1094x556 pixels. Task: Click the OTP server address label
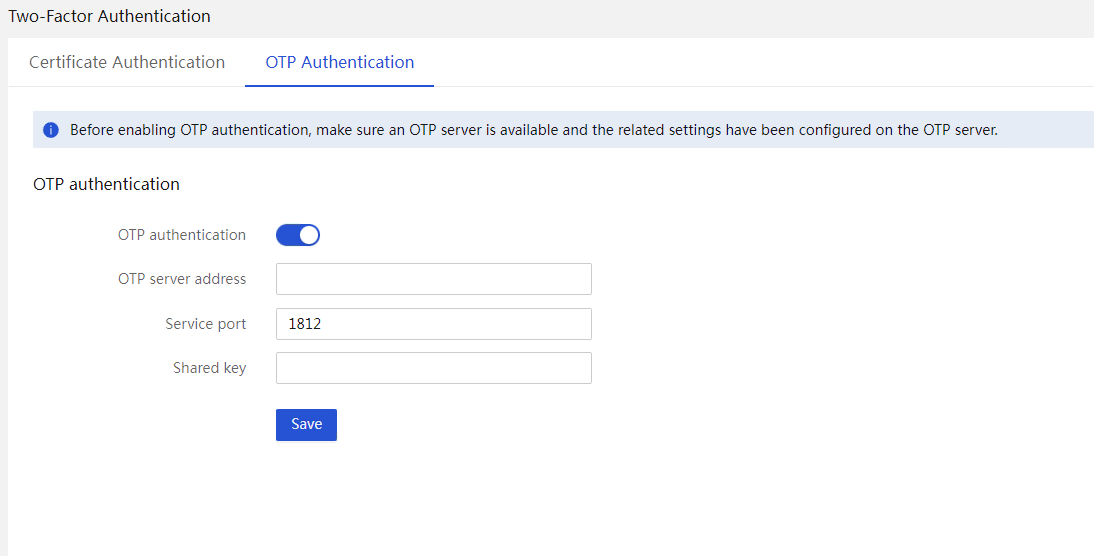(182, 279)
